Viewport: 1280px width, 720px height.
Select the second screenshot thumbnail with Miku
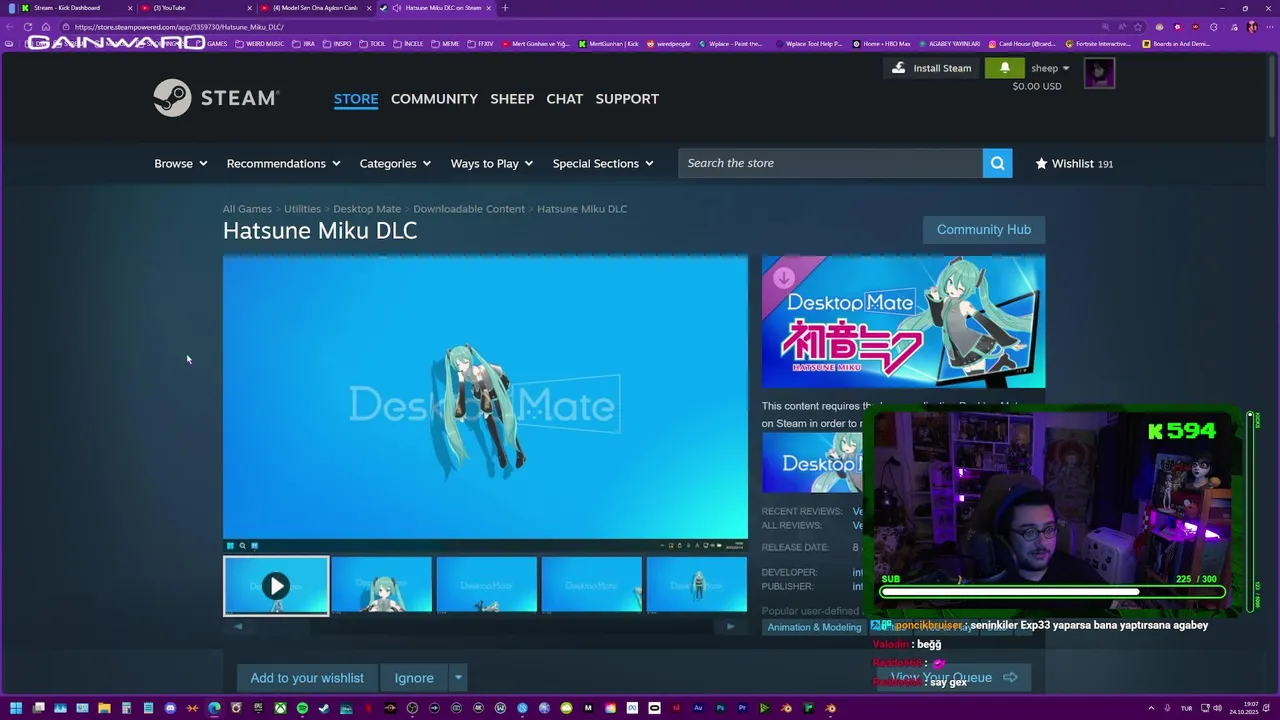point(381,585)
